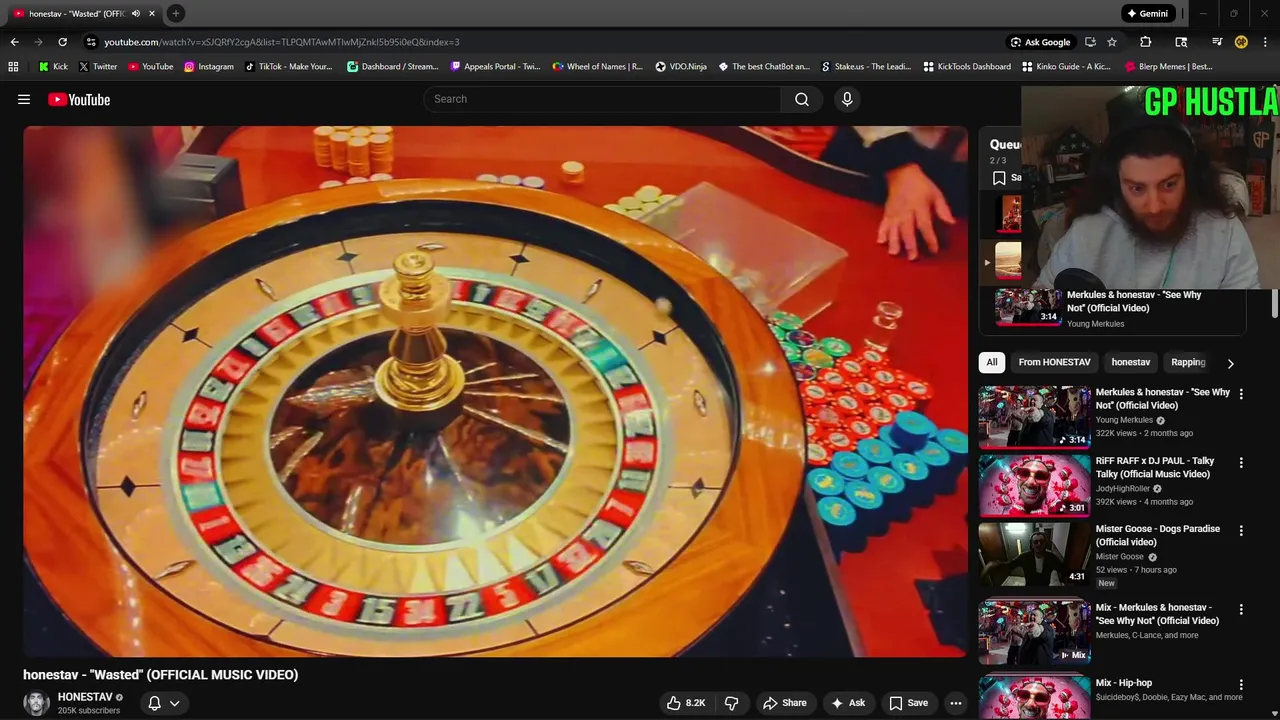Viewport: 1280px width, 720px height.
Task: Open the See Why Not recommended thumbnail
Action: tap(1034, 417)
